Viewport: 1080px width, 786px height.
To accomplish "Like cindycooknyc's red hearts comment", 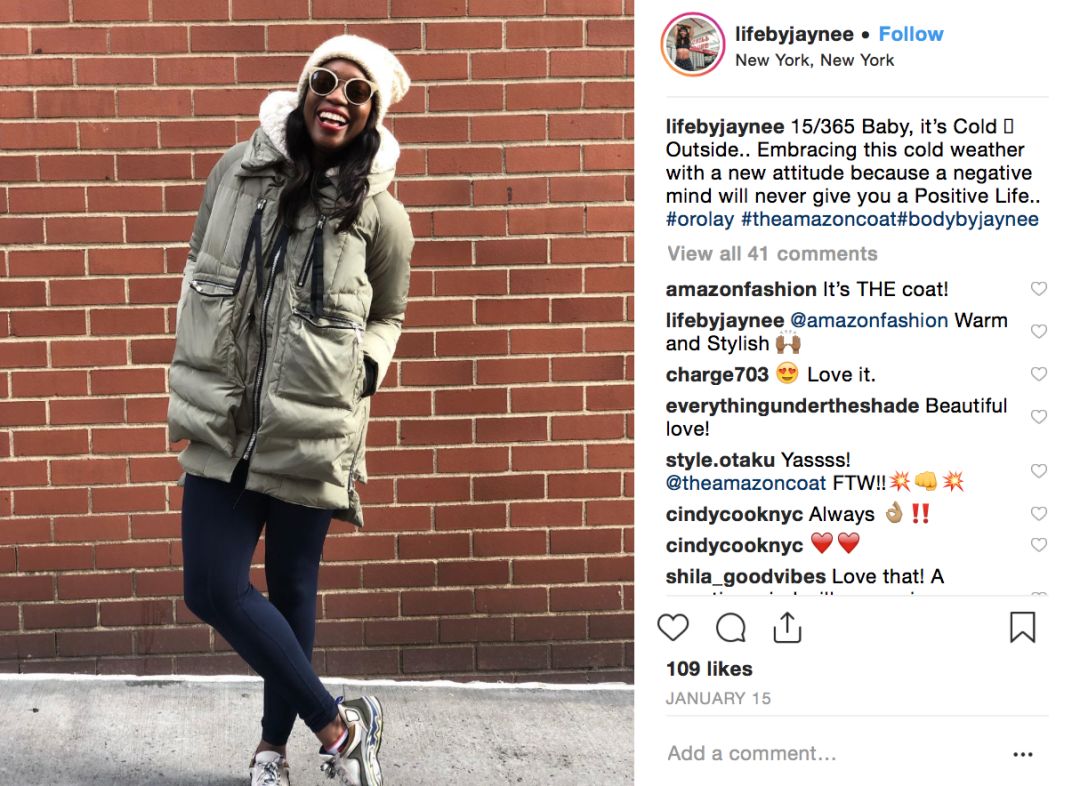I will point(1039,545).
